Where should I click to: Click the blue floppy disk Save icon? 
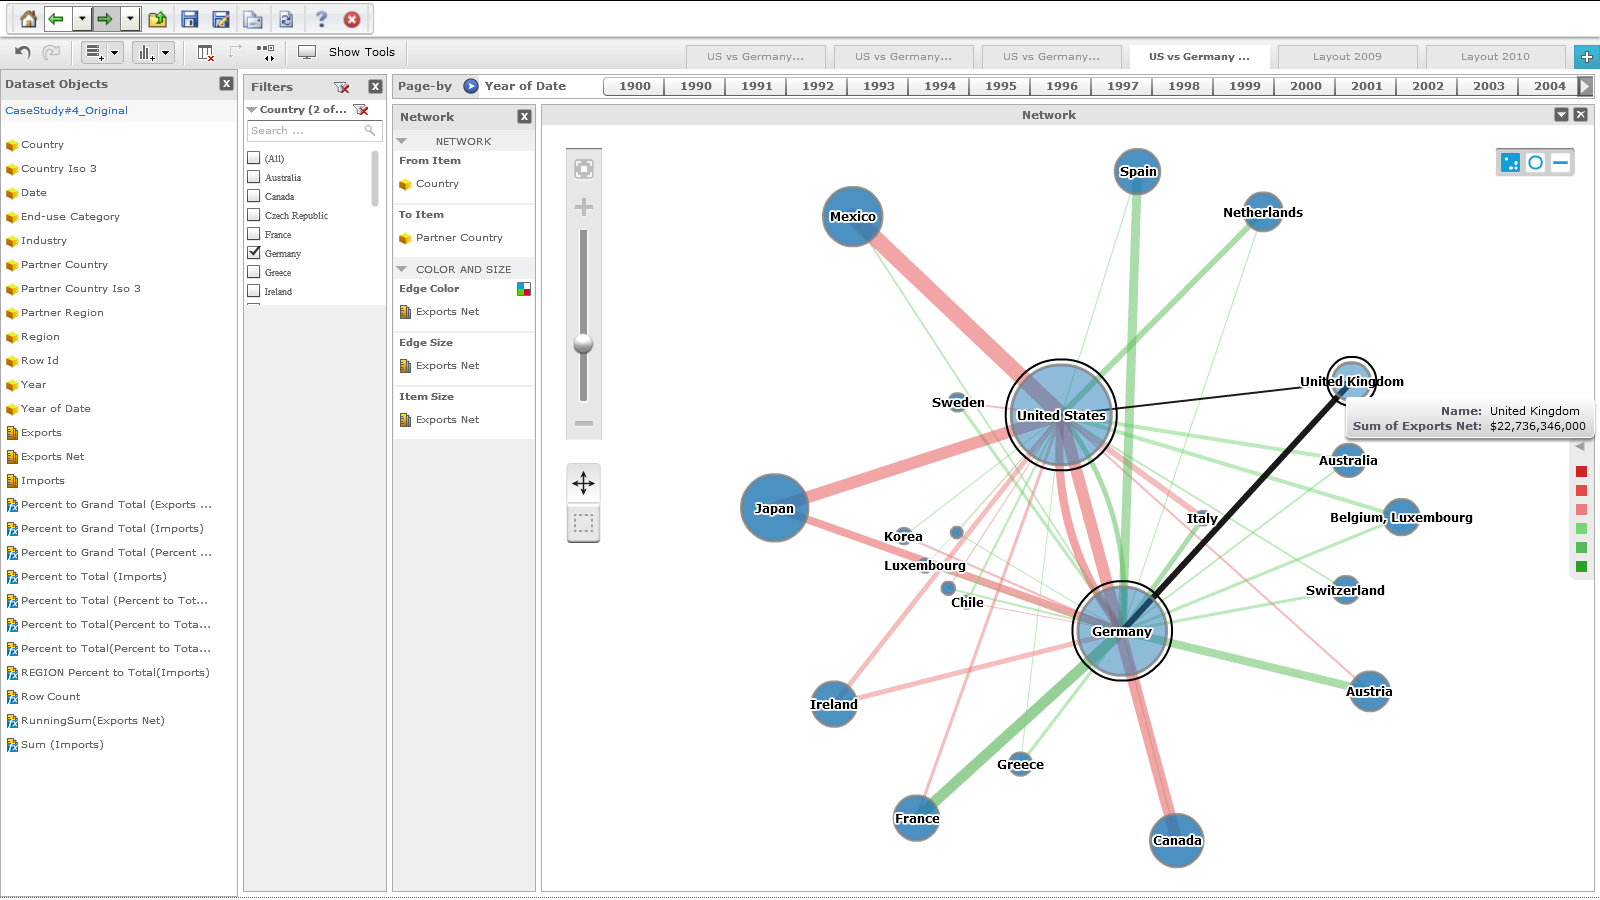coord(190,19)
